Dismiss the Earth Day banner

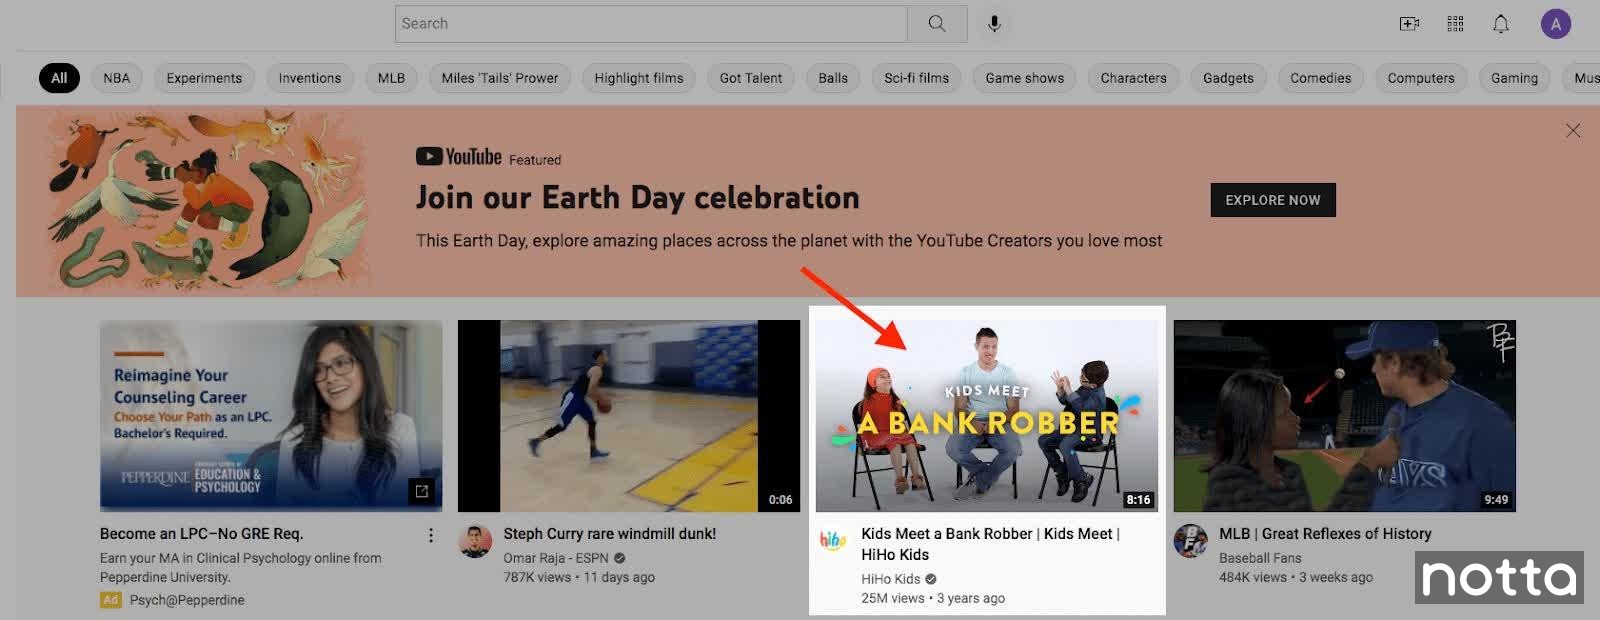click(x=1573, y=131)
